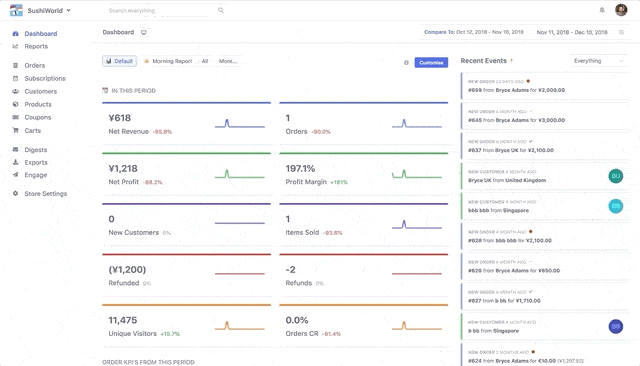Select the Nov 11 - Dec 10 date range
The height and width of the screenshot is (366, 640).
[572, 32]
